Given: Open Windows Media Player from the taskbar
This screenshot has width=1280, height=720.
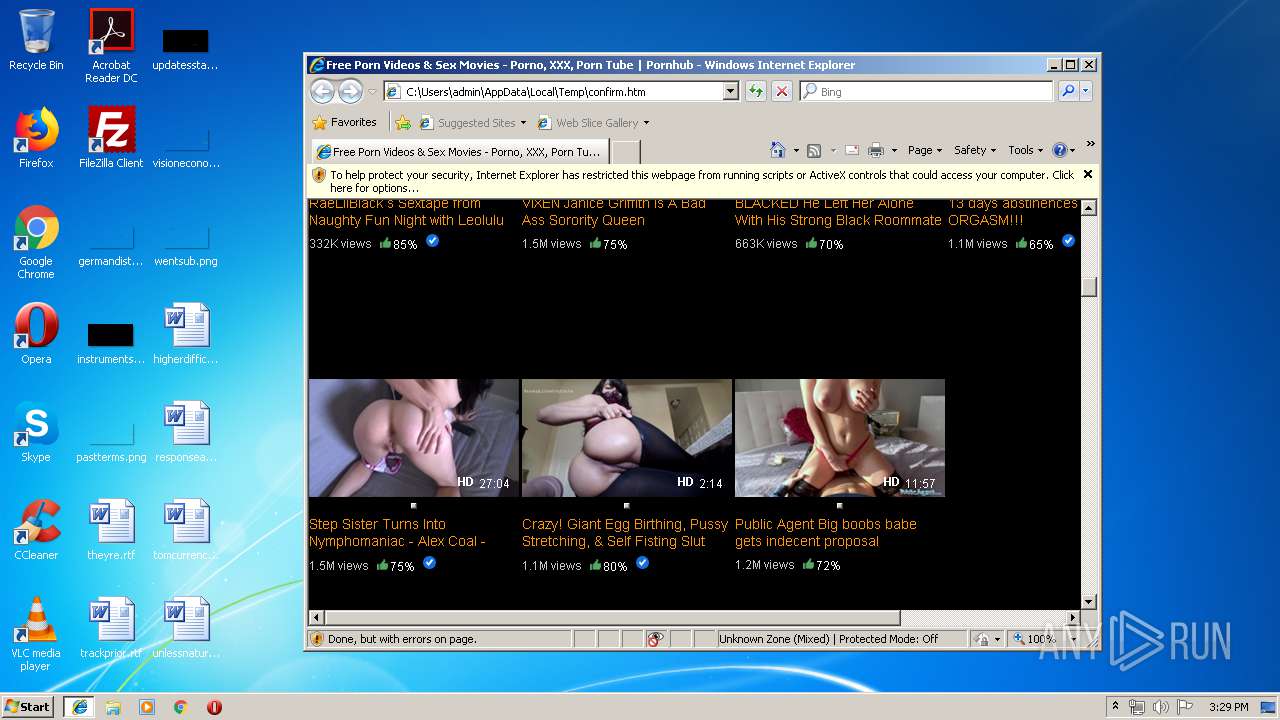Looking at the screenshot, I should click(147, 707).
